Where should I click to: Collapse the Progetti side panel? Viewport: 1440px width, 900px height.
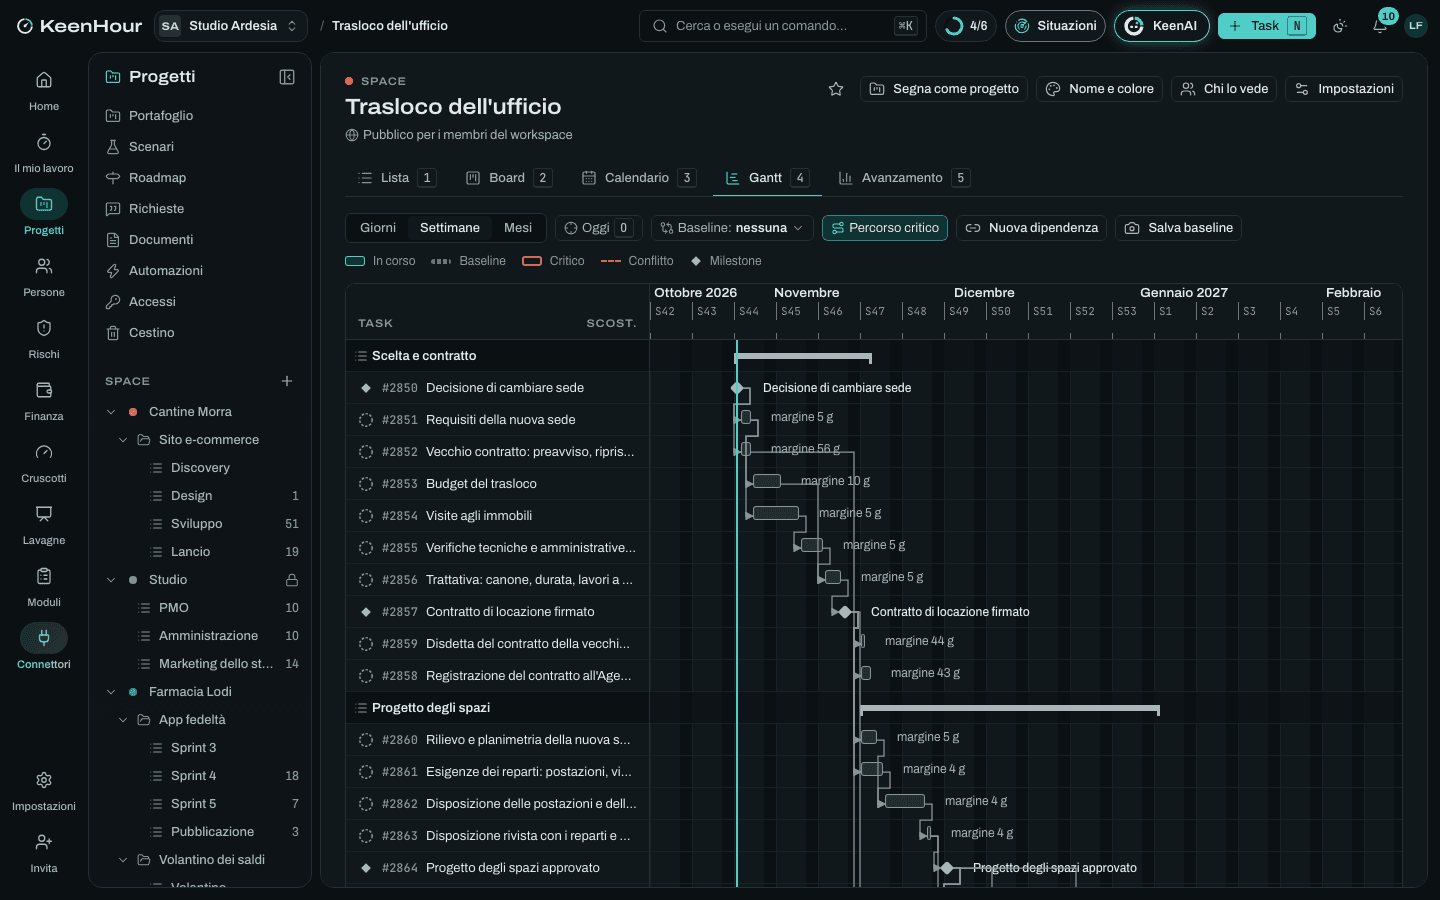[x=287, y=77]
